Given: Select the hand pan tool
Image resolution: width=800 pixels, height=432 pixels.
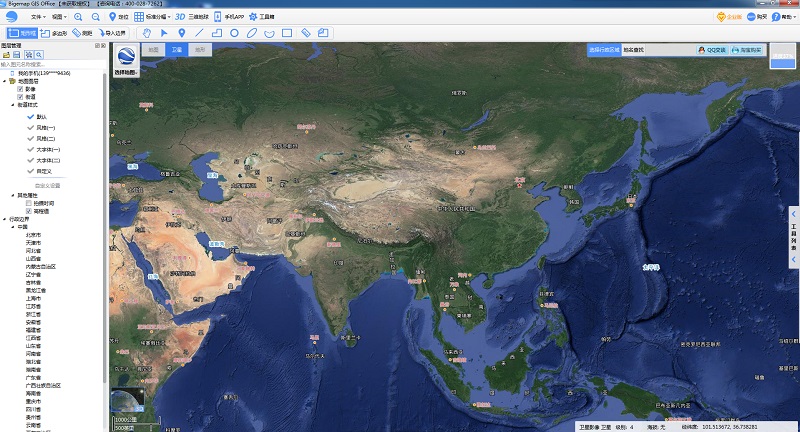Looking at the screenshot, I should (x=147, y=33).
